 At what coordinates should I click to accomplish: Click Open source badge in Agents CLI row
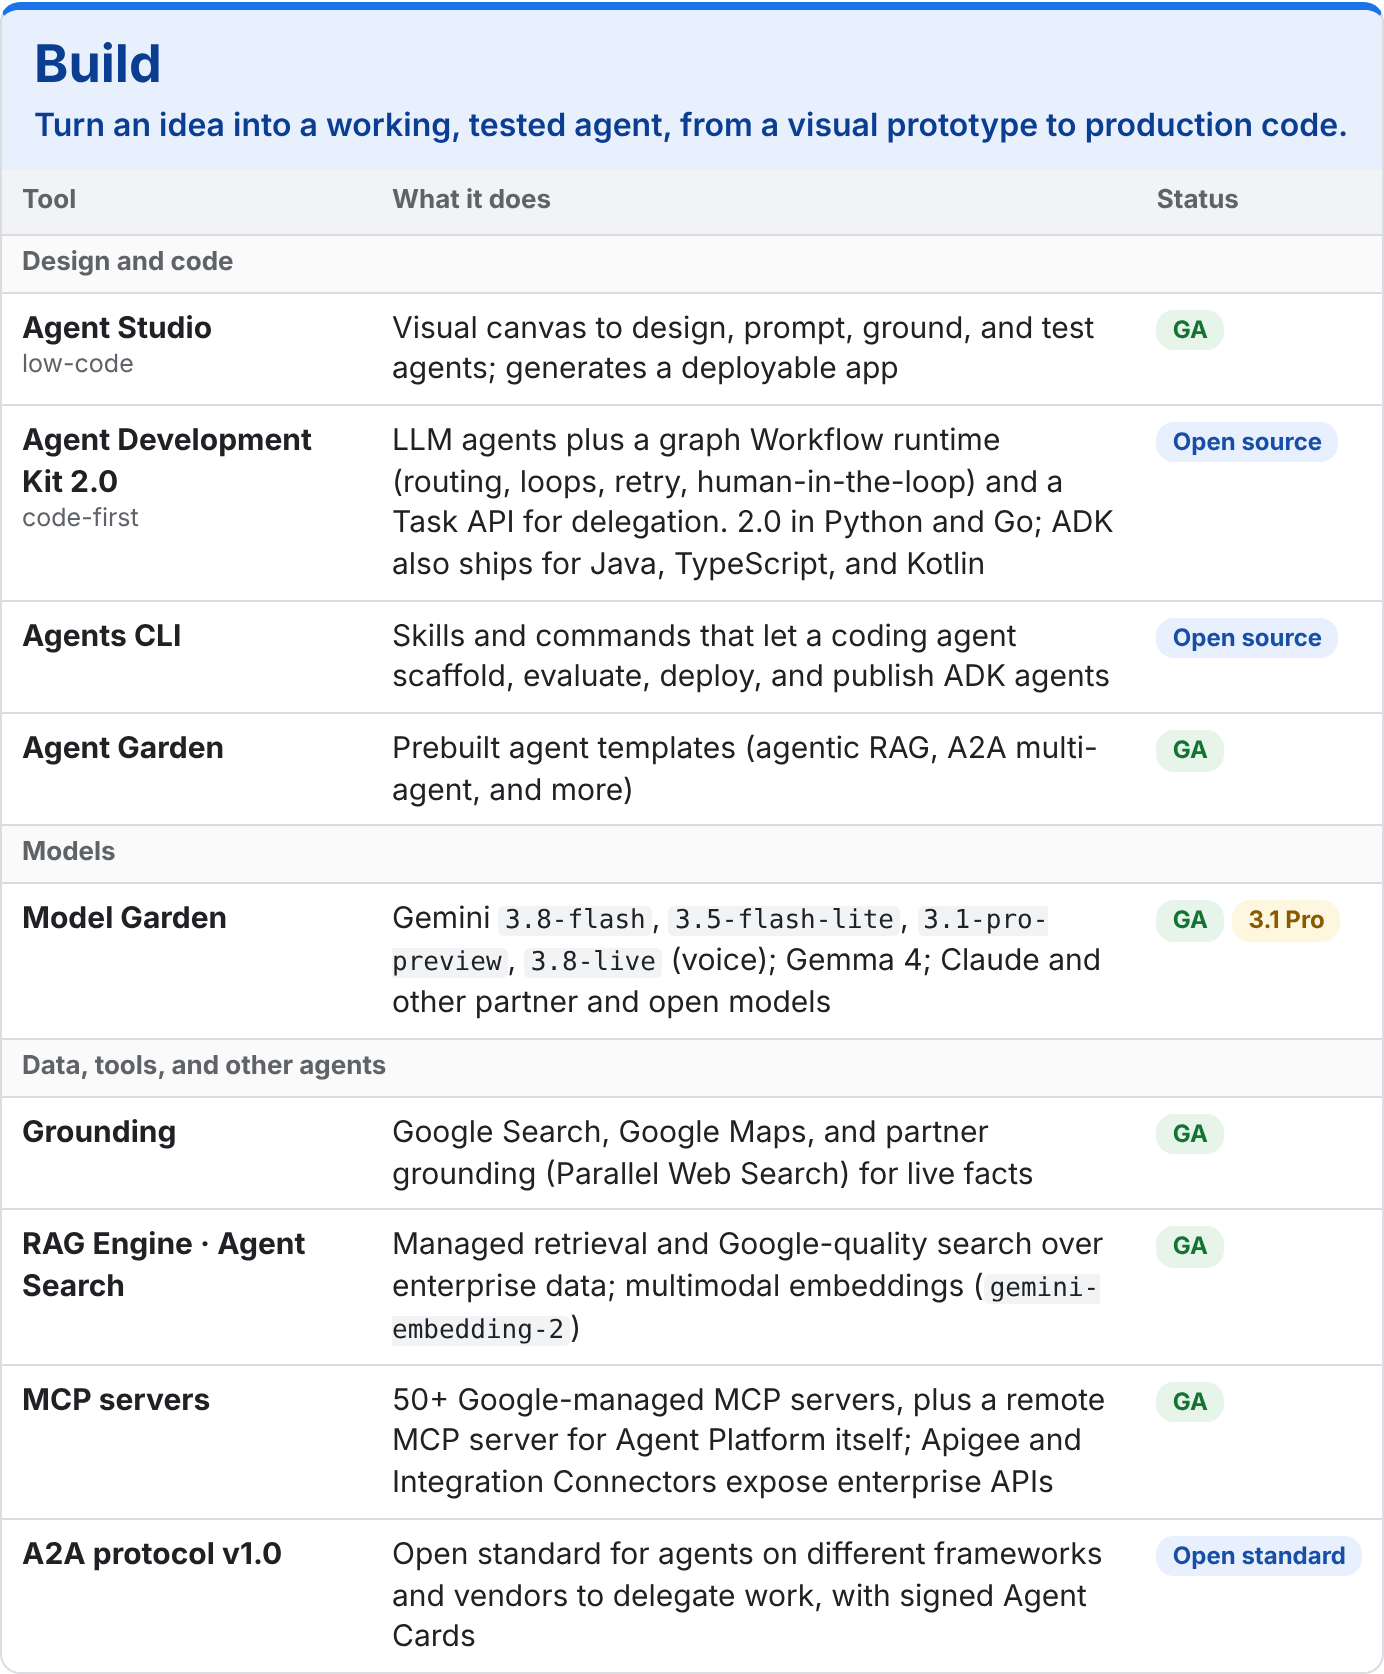pyautogui.click(x=1247, y=638)
